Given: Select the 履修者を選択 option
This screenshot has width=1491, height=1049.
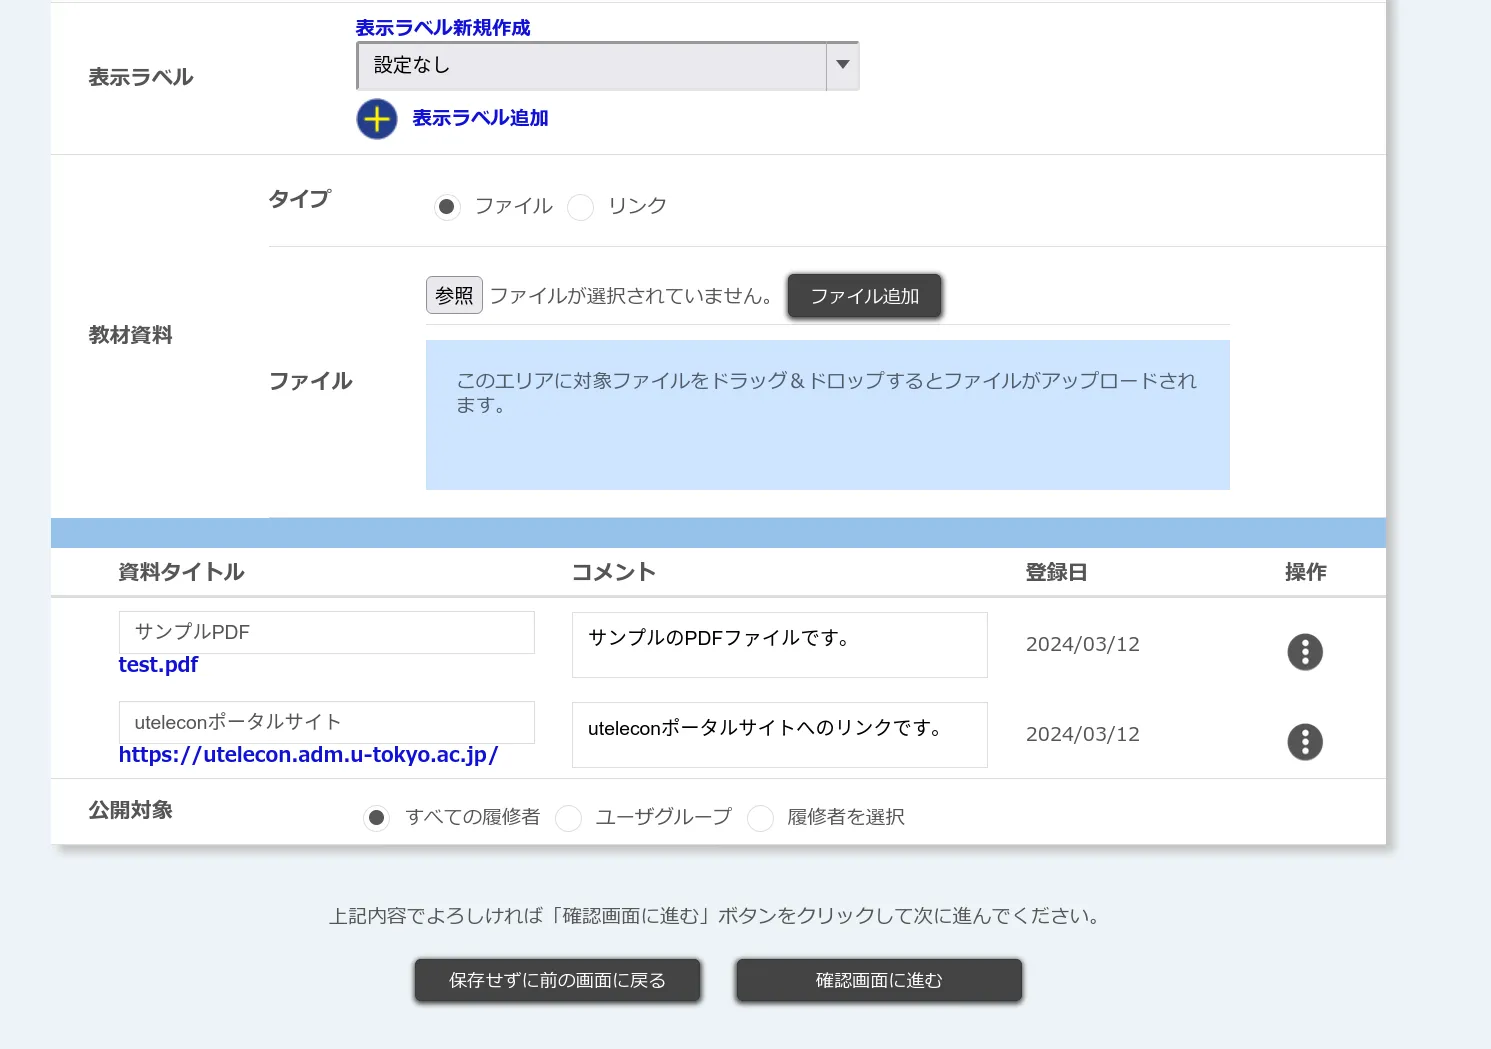Looking at the screenshot, I should point(760,817).
